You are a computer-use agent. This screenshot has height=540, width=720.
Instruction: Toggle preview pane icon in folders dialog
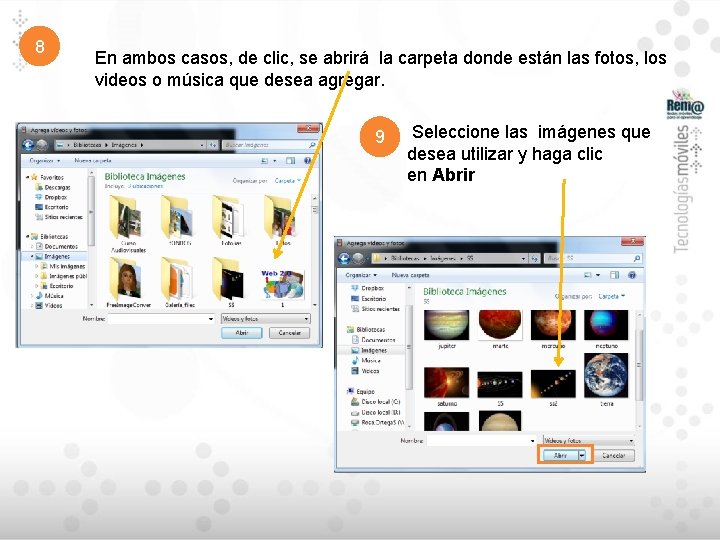(x=290, y=161)
